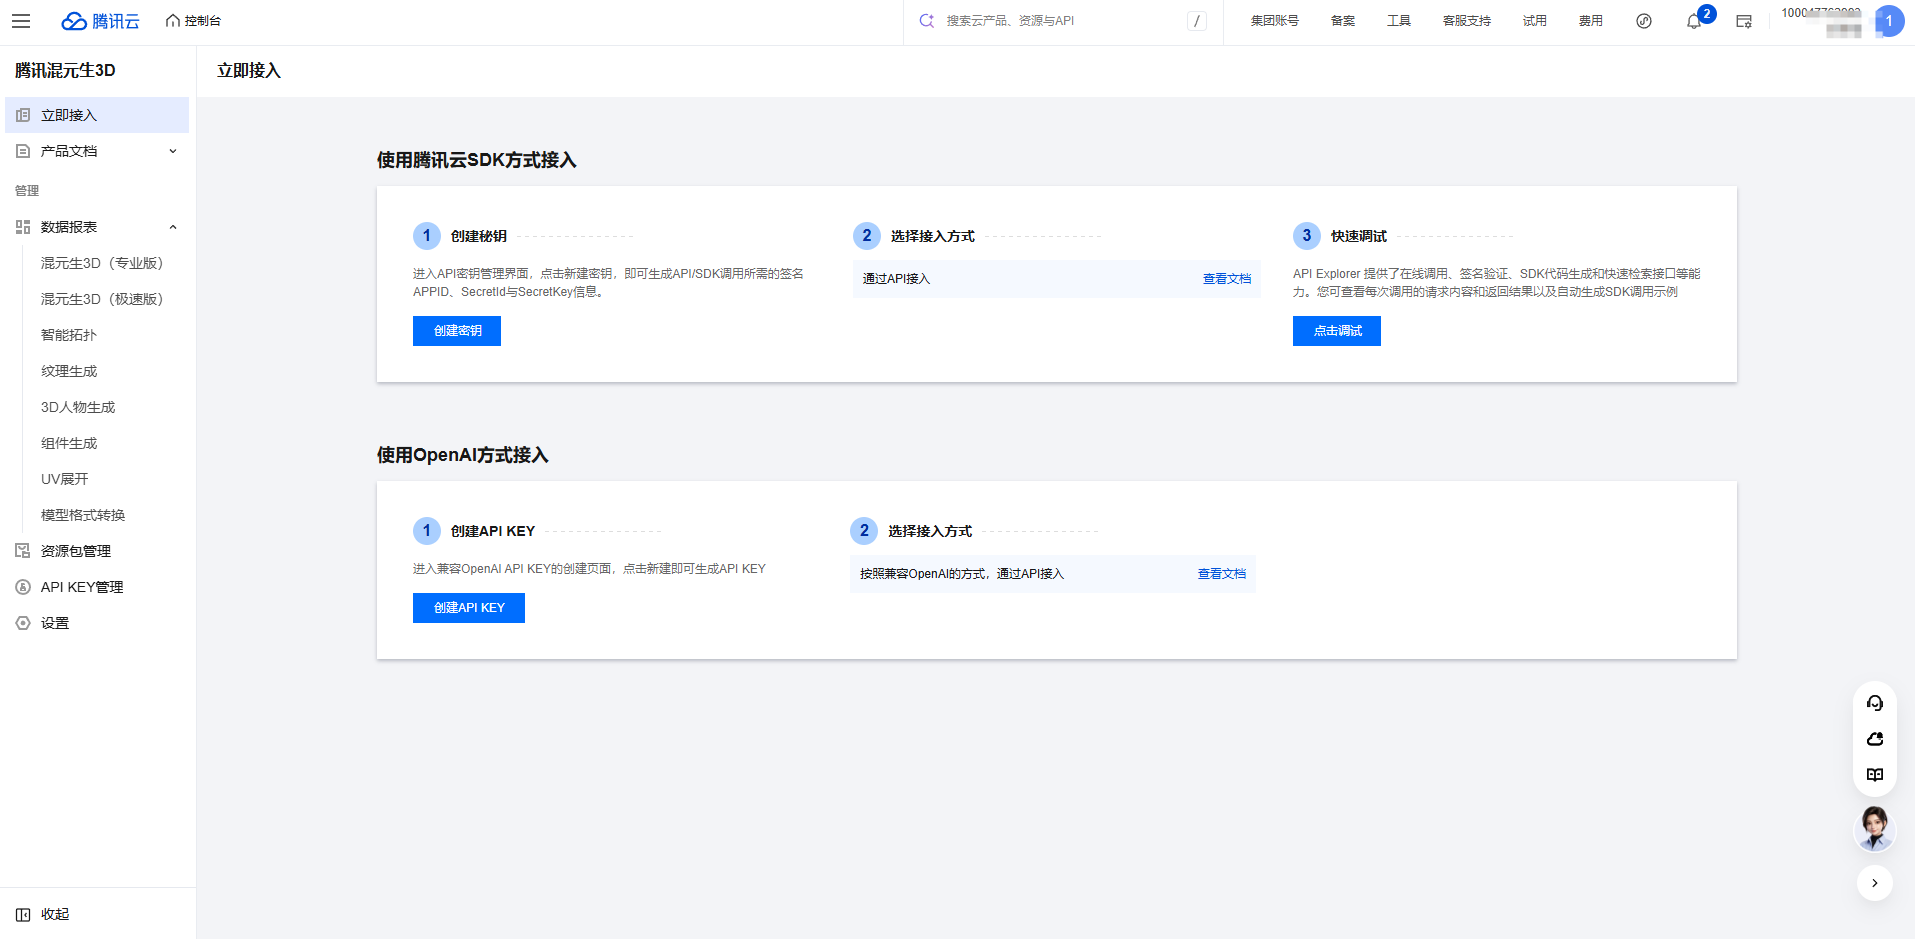The height and width of the screenshot is (939, 1915).
Task: Click the 创建密钥 button
Action: pos(457,331)
